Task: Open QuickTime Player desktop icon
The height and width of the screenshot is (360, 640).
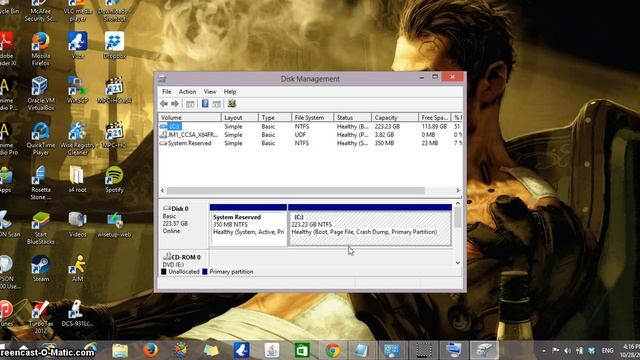Action: click(x=40, y=138)
